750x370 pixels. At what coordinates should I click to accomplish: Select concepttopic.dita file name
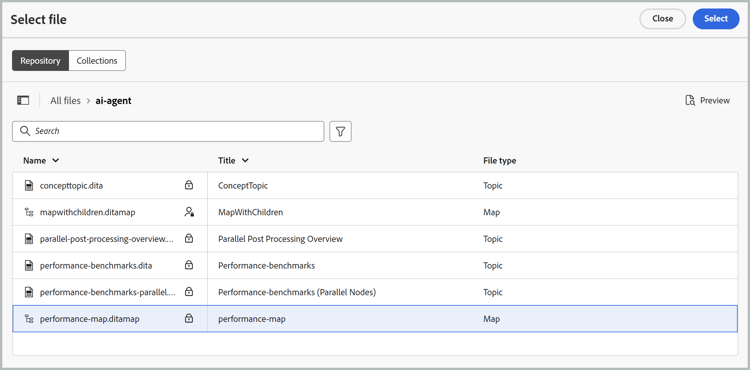(71, 186)
